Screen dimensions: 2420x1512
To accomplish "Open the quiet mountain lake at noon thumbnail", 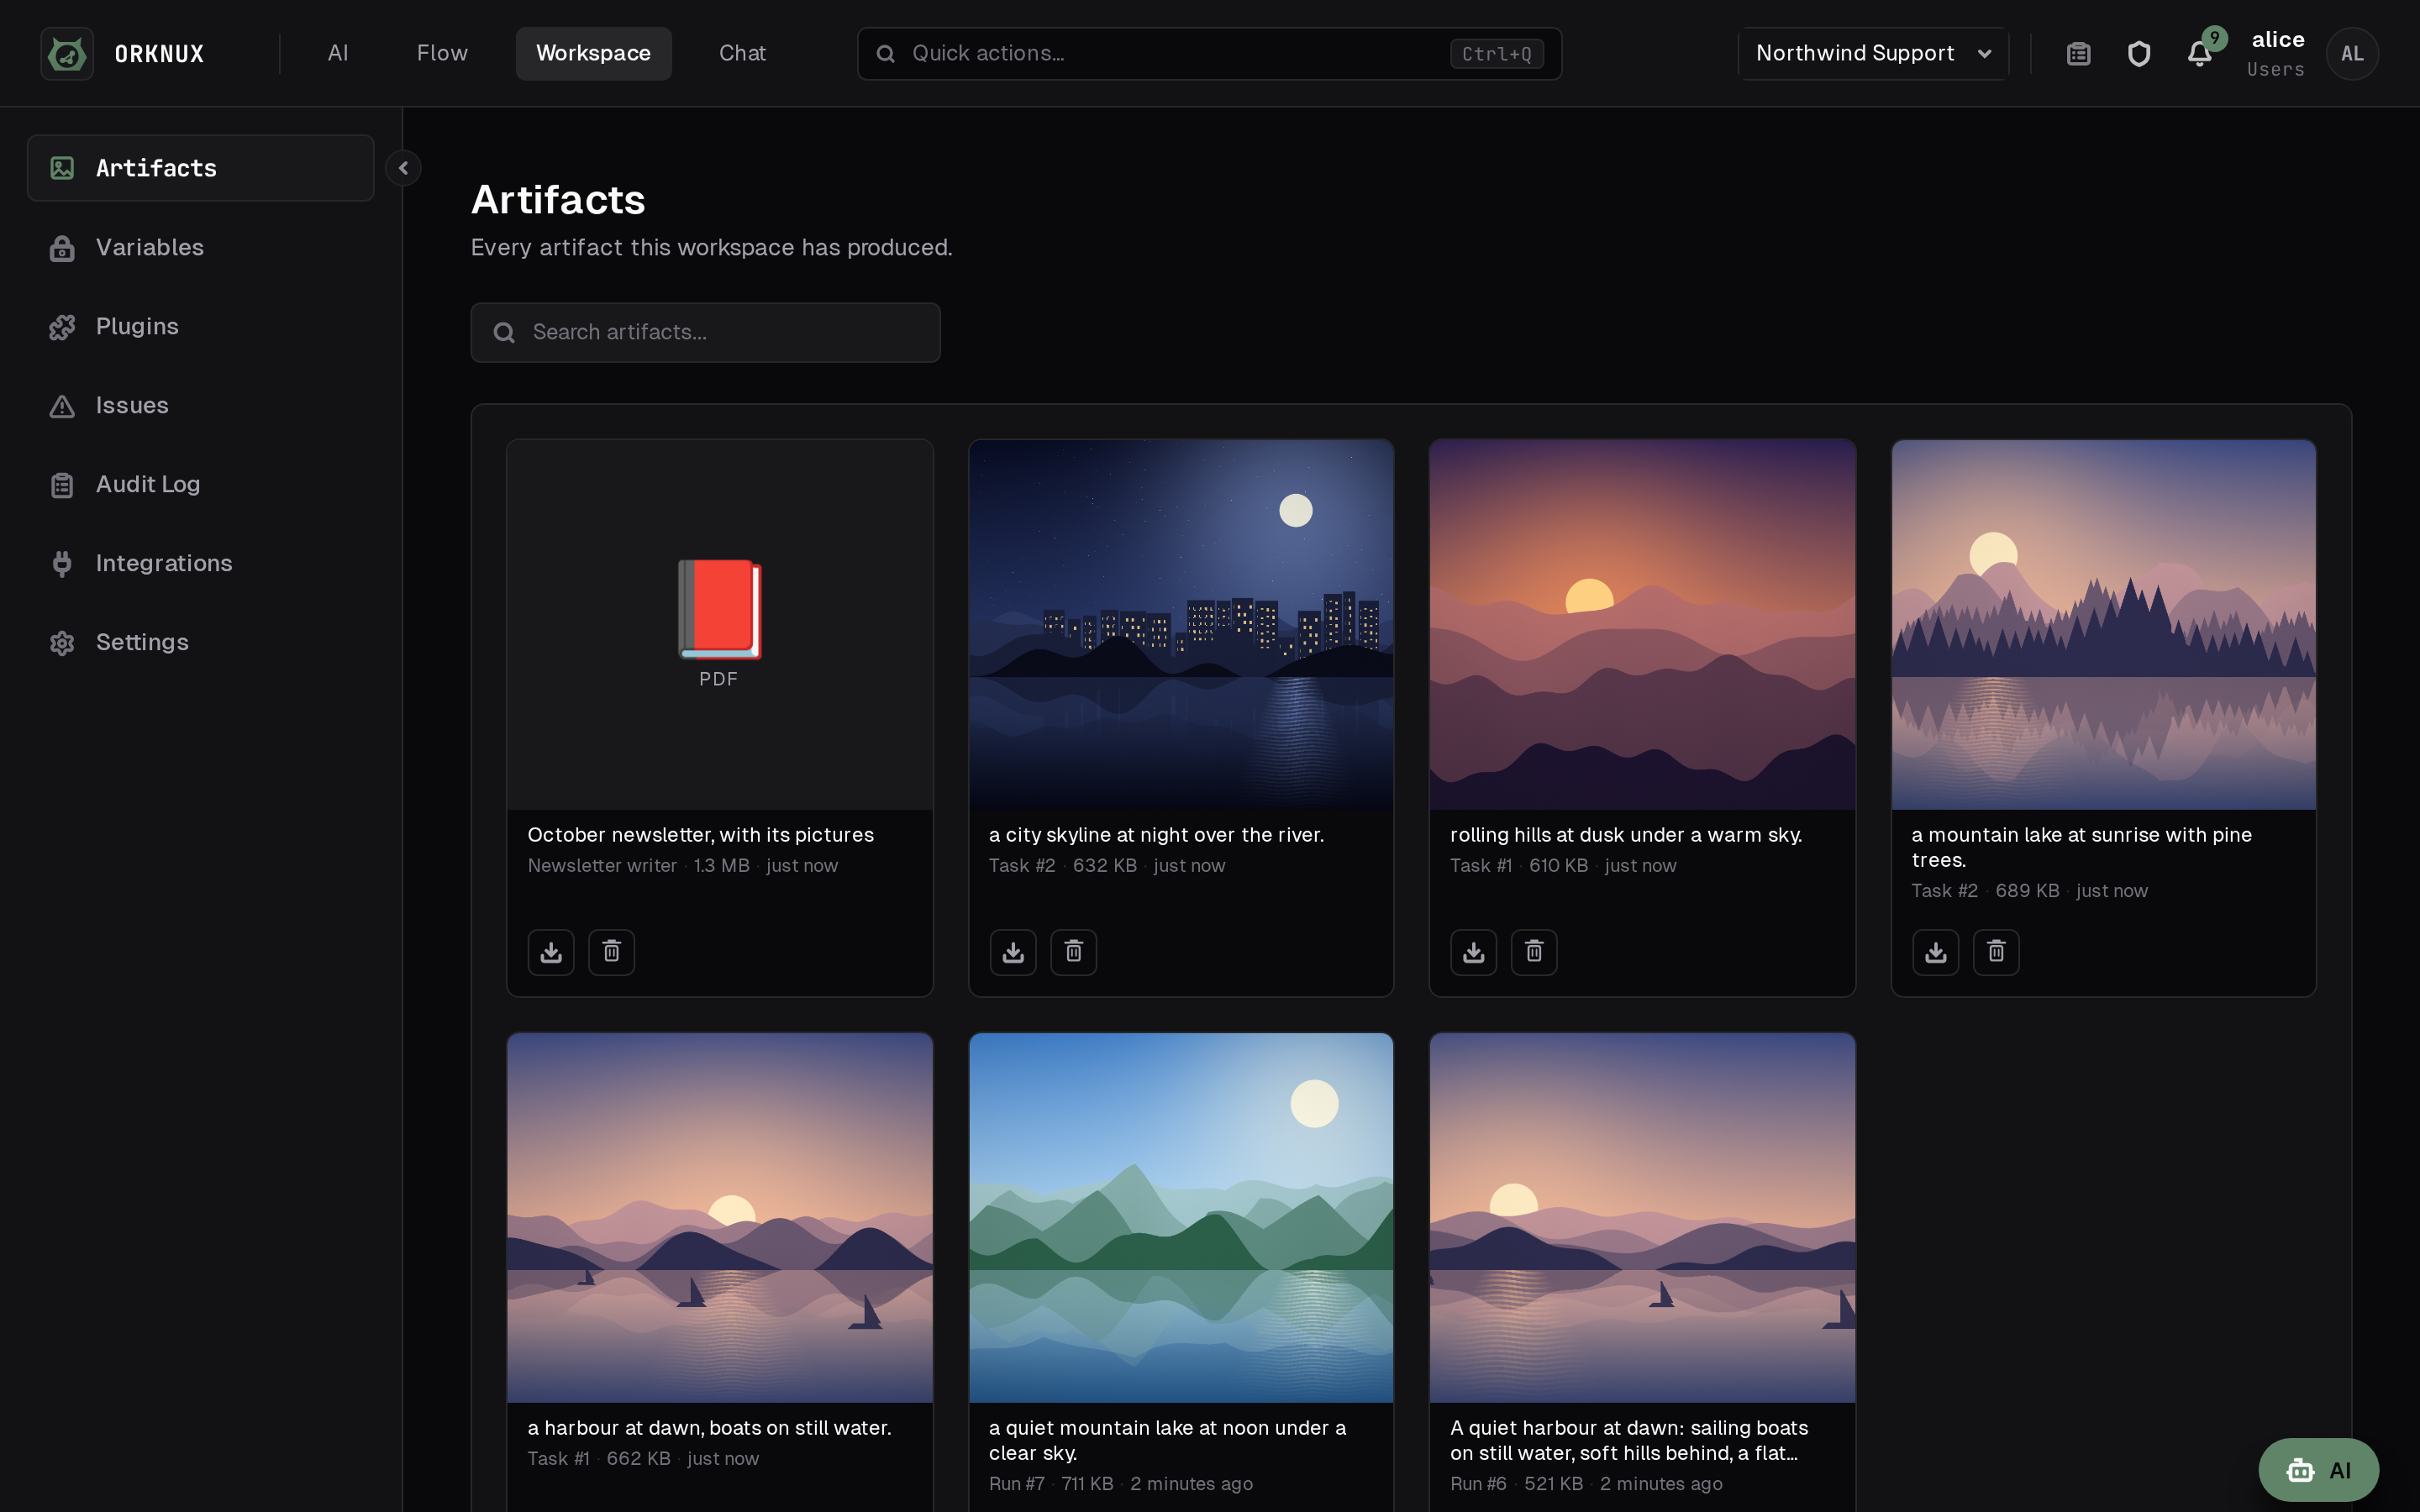I will pos(1181,1218).
